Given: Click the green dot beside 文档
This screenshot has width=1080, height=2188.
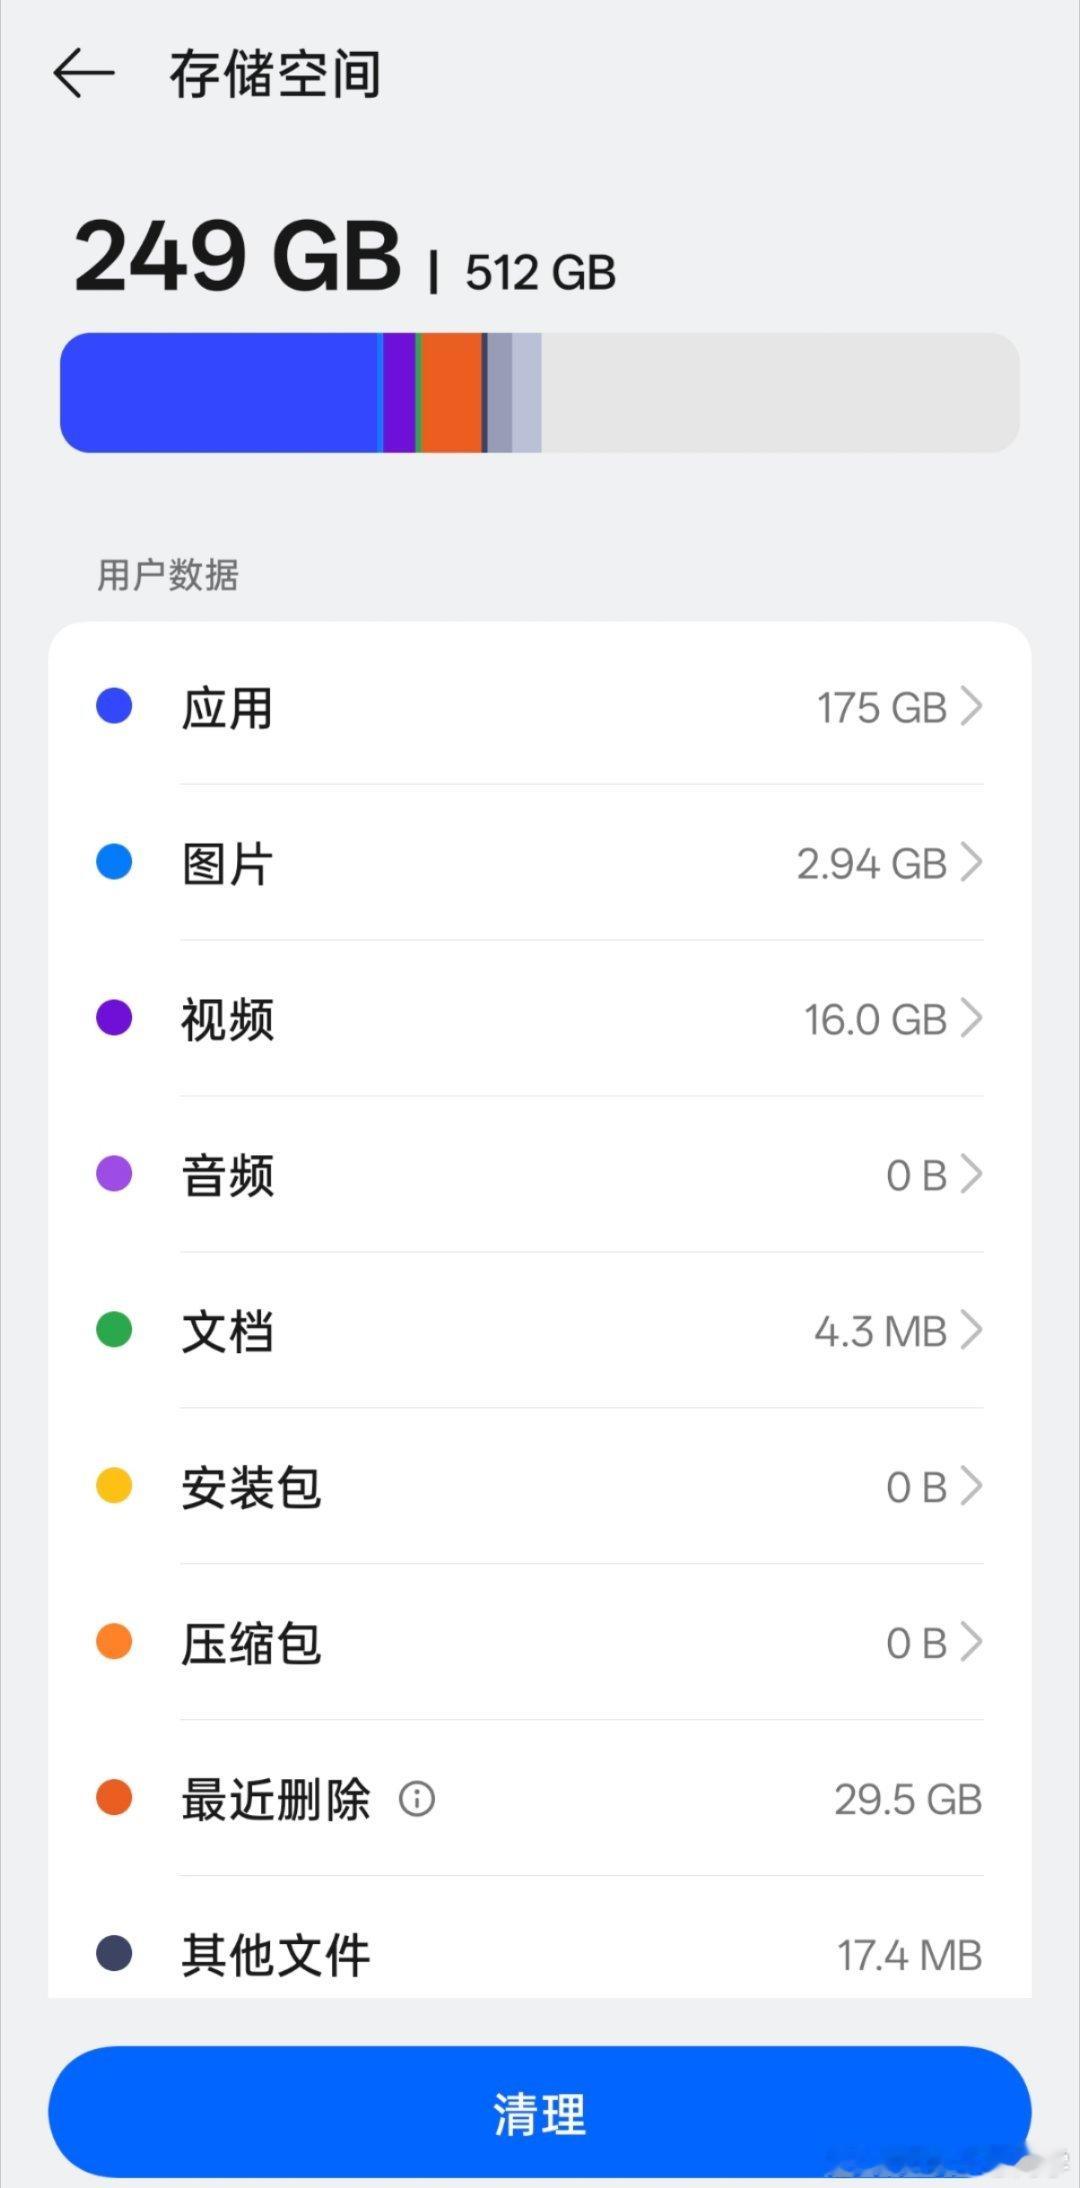Looking at the screenshot, I should click(114, 1330).
